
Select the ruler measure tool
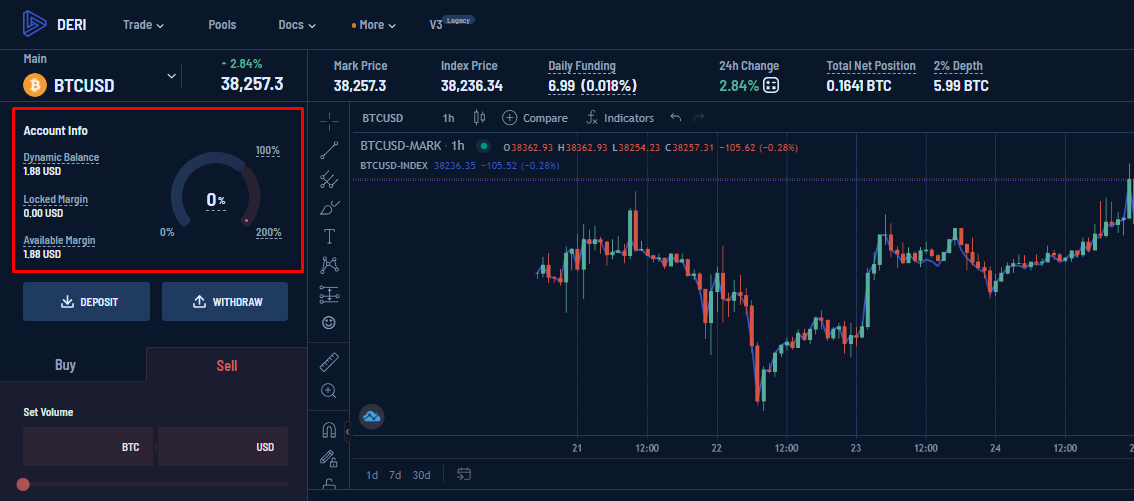pos(329,361)
